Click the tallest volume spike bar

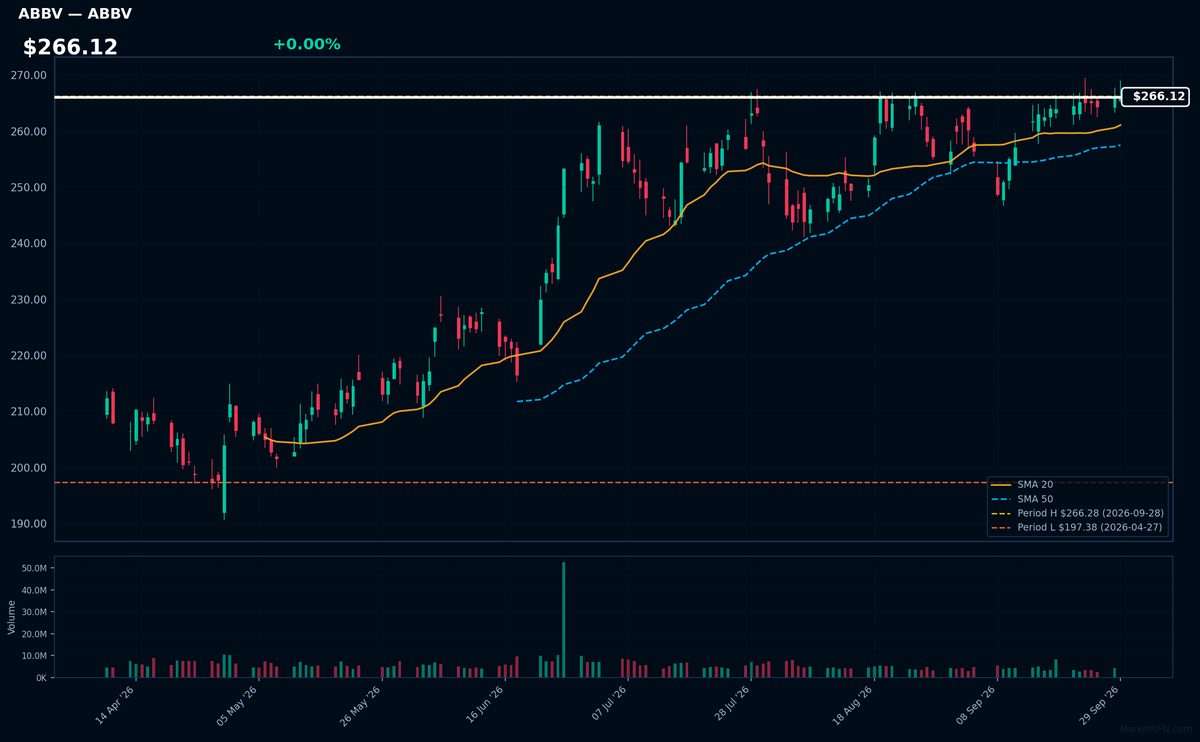tap(563, 620)
